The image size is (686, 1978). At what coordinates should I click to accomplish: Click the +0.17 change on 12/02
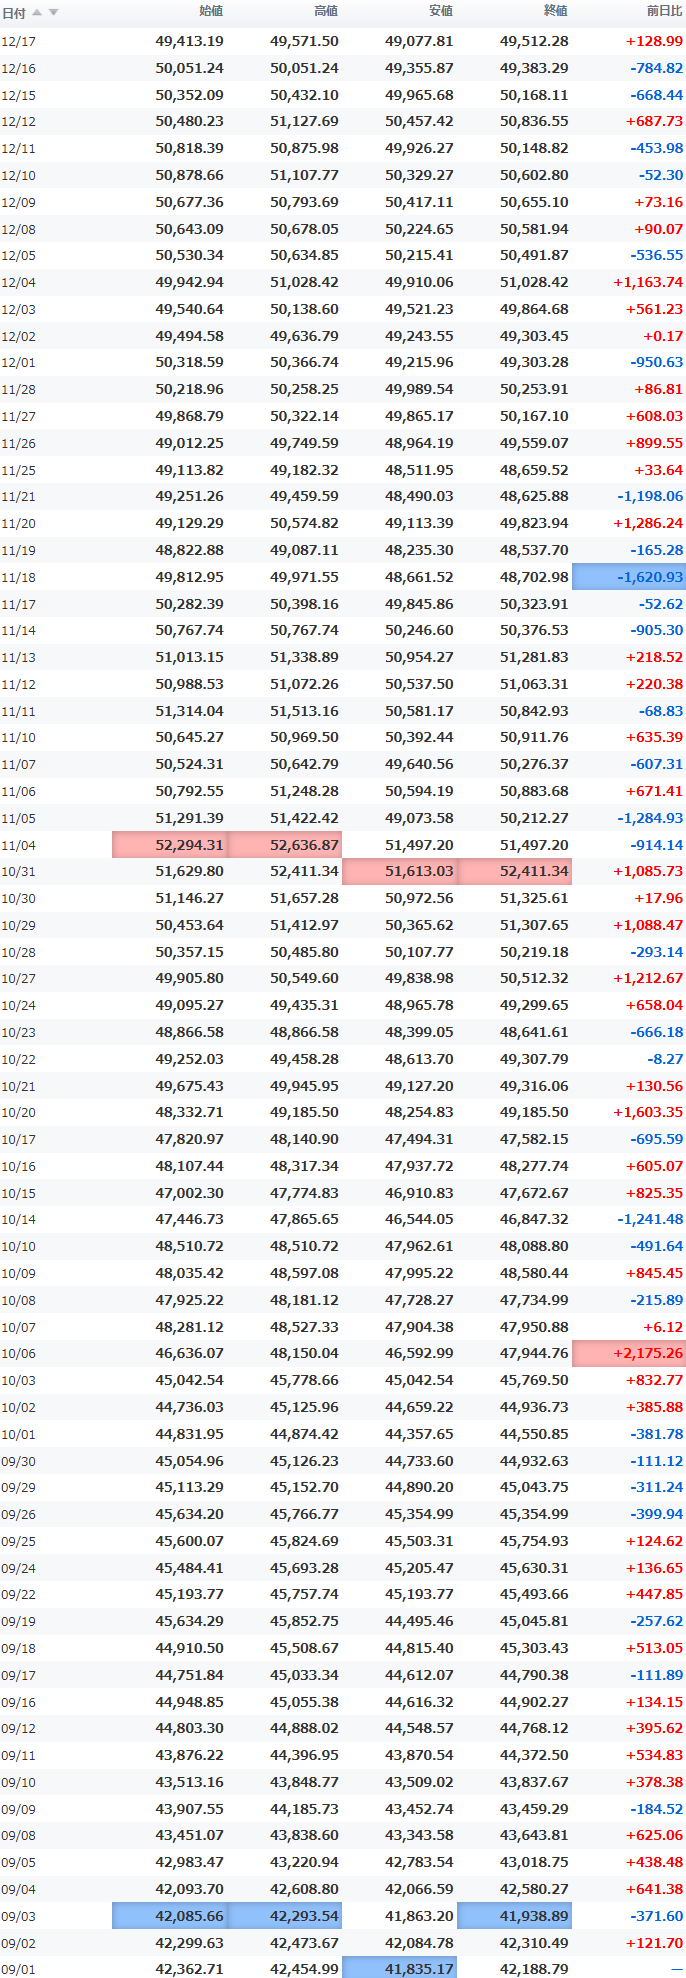[663, 336]
